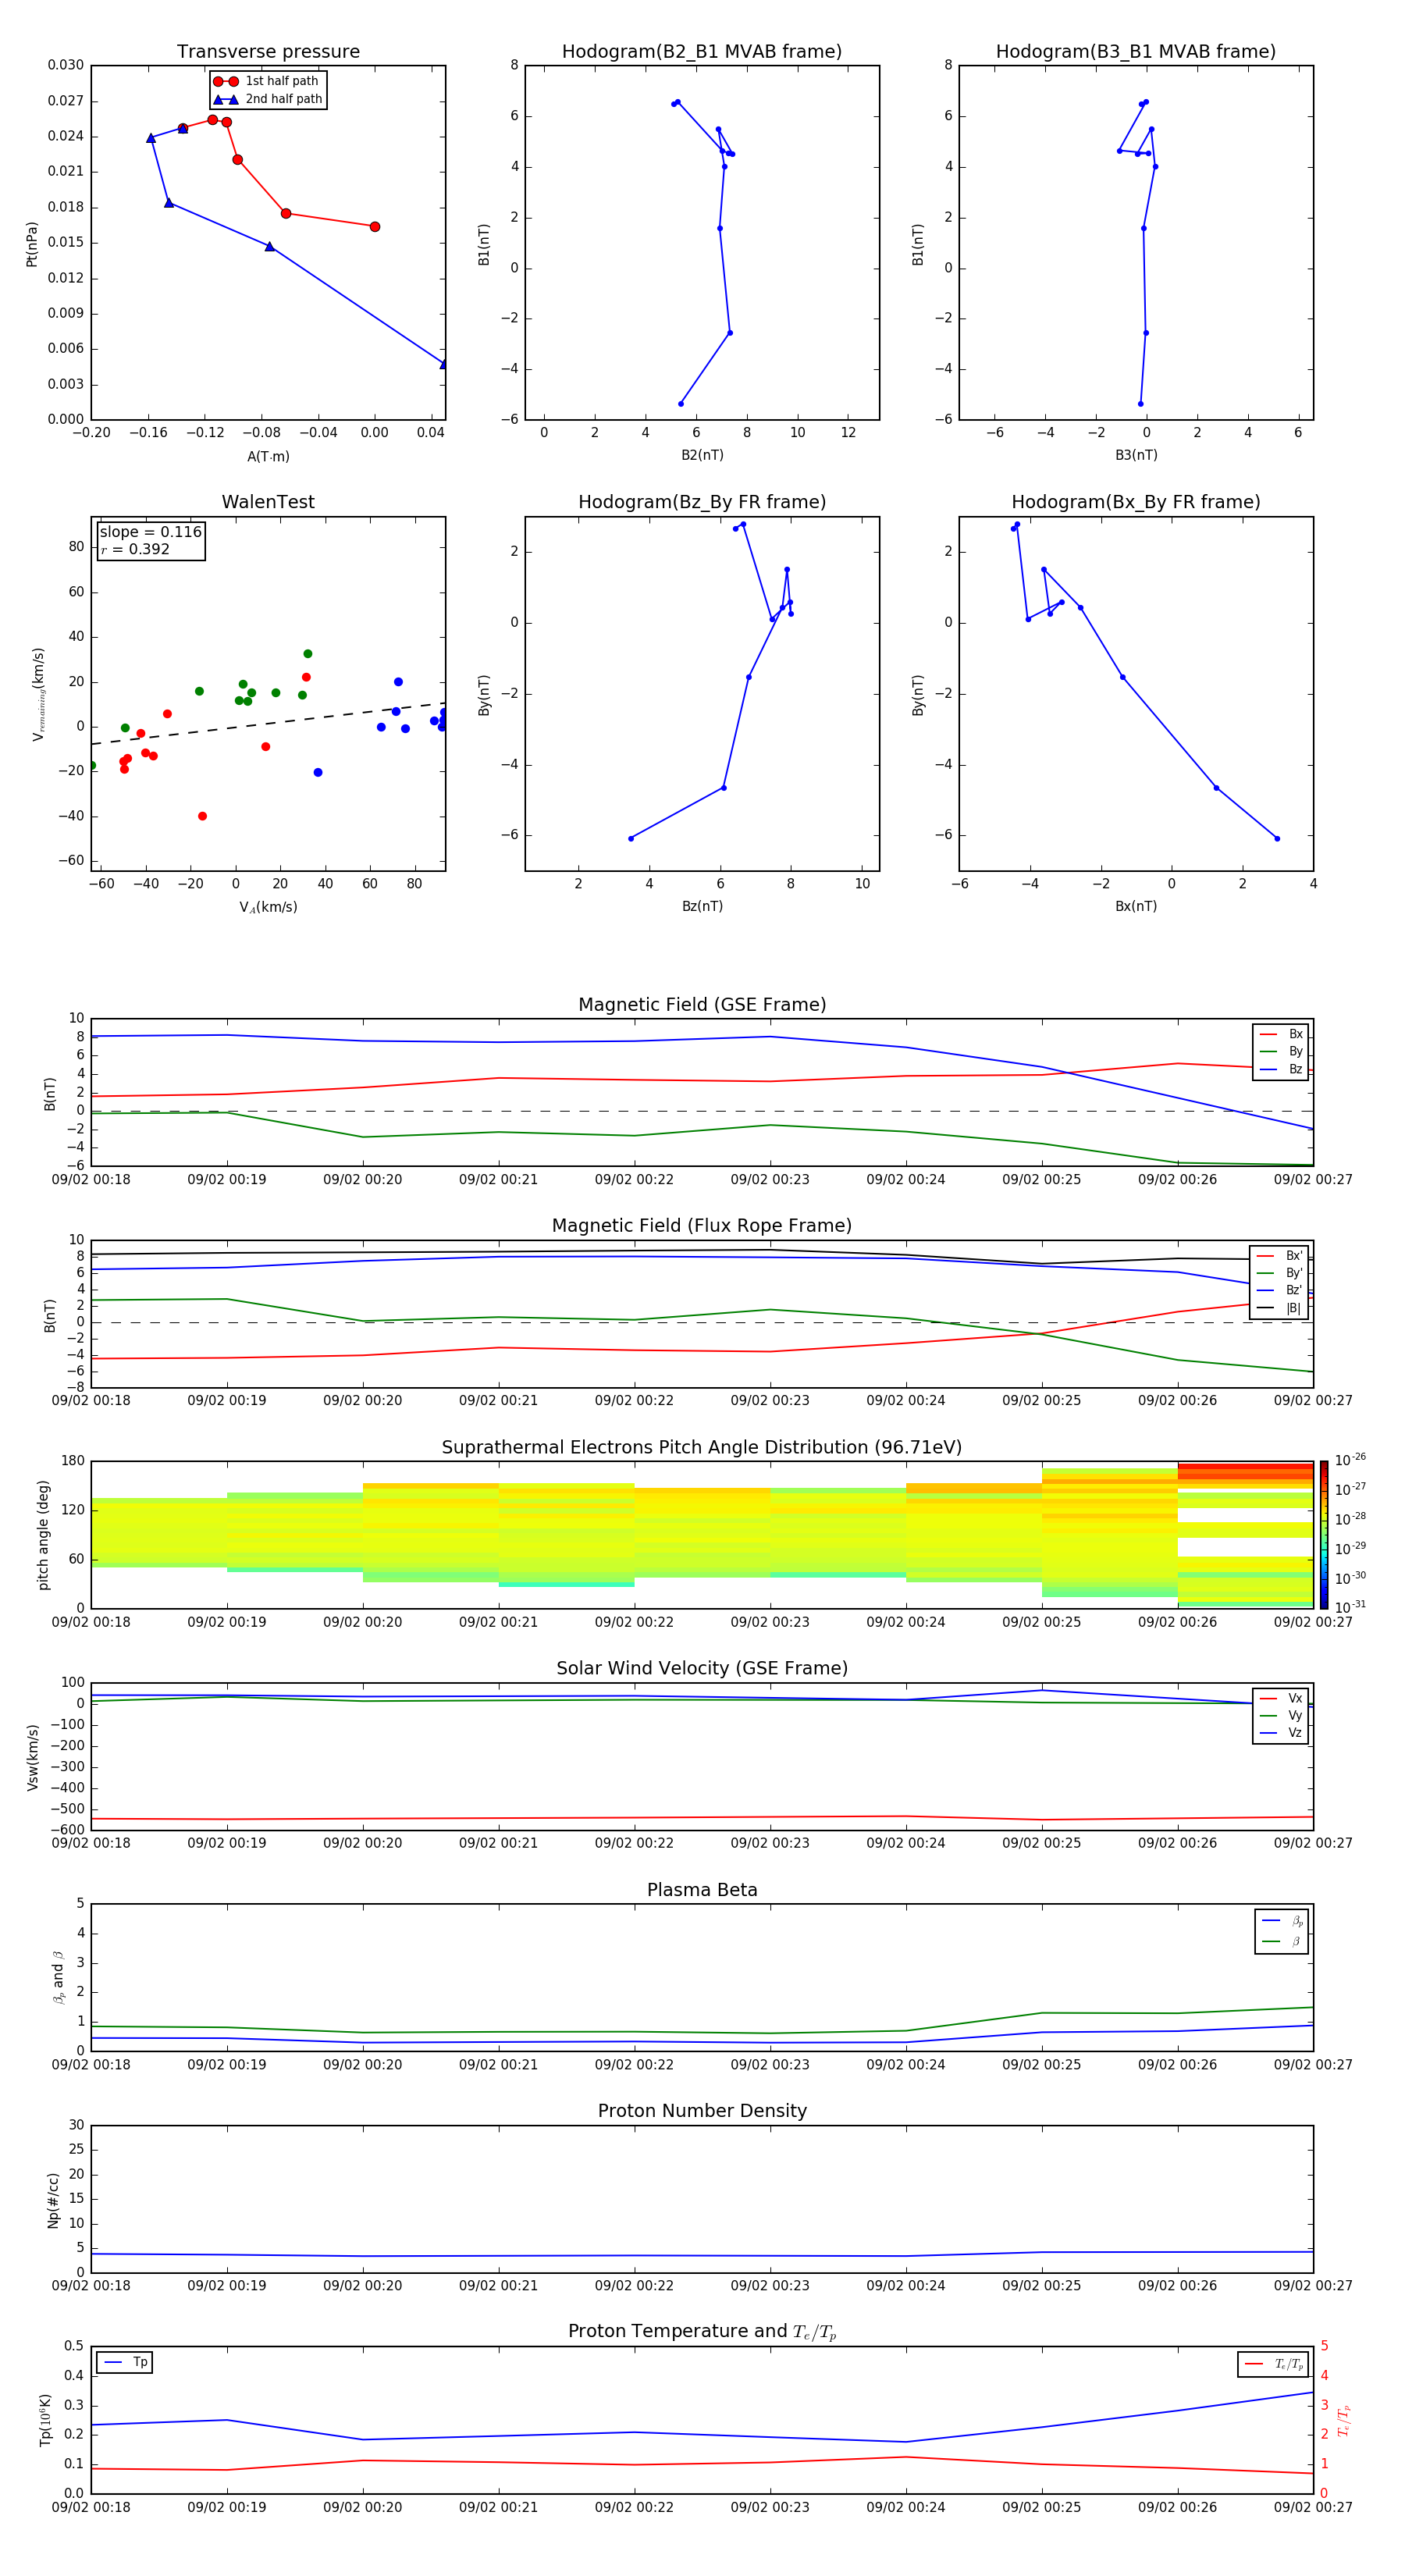Click the "pitch angle (deg)" axis label
The width and height of the screenshot is (1405, 2576).
click(43, 1535)
